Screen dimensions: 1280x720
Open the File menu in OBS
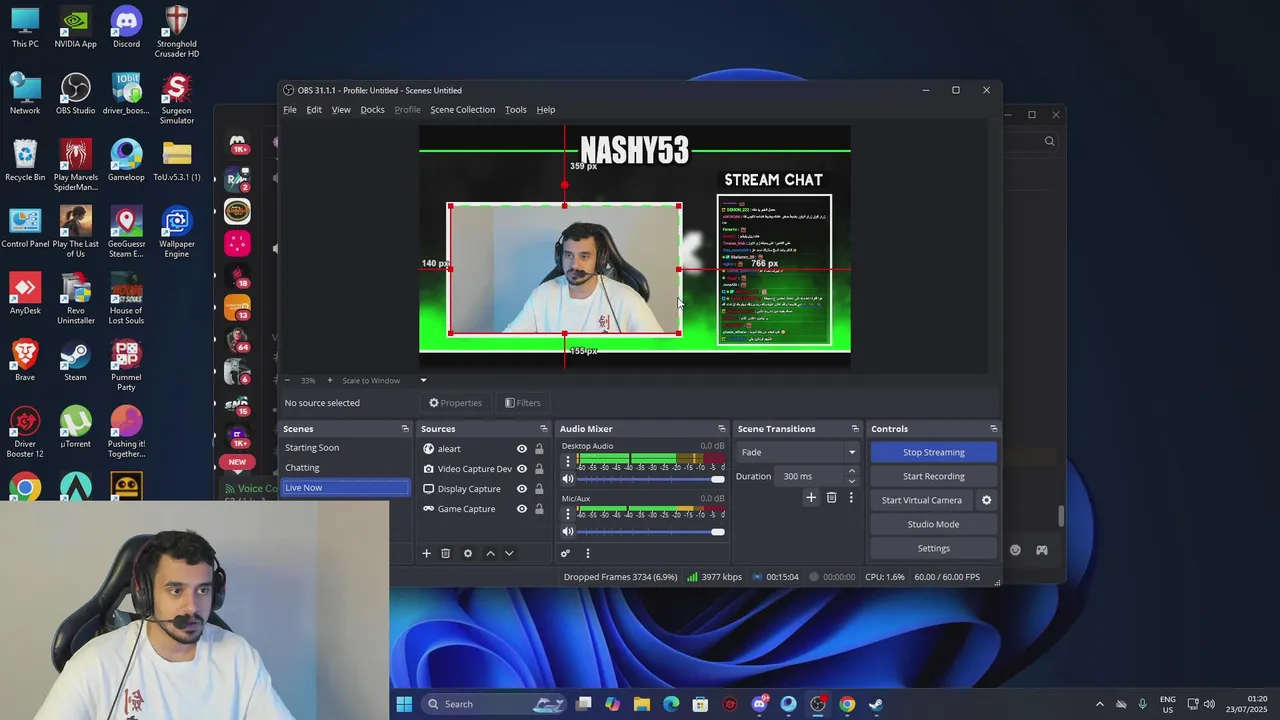pos(290,110)
